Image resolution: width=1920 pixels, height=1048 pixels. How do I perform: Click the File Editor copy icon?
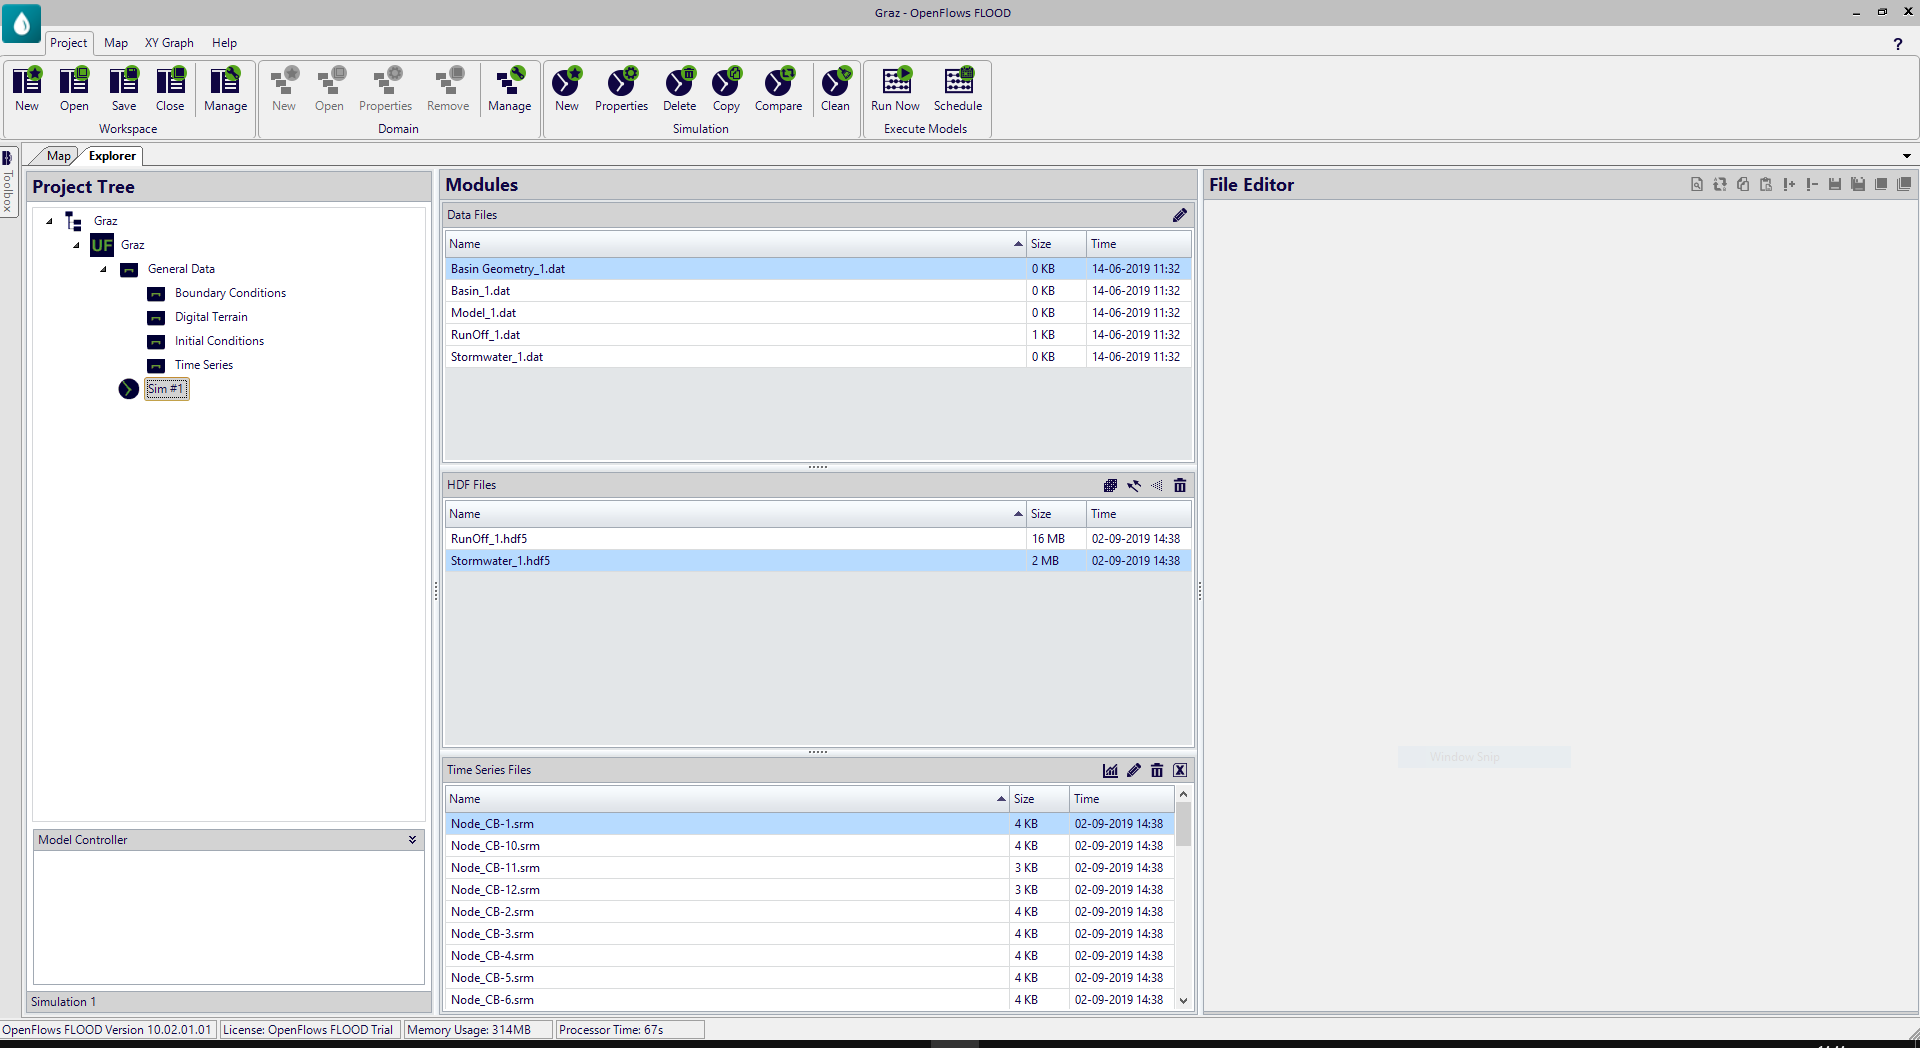tap(1743, 184)
